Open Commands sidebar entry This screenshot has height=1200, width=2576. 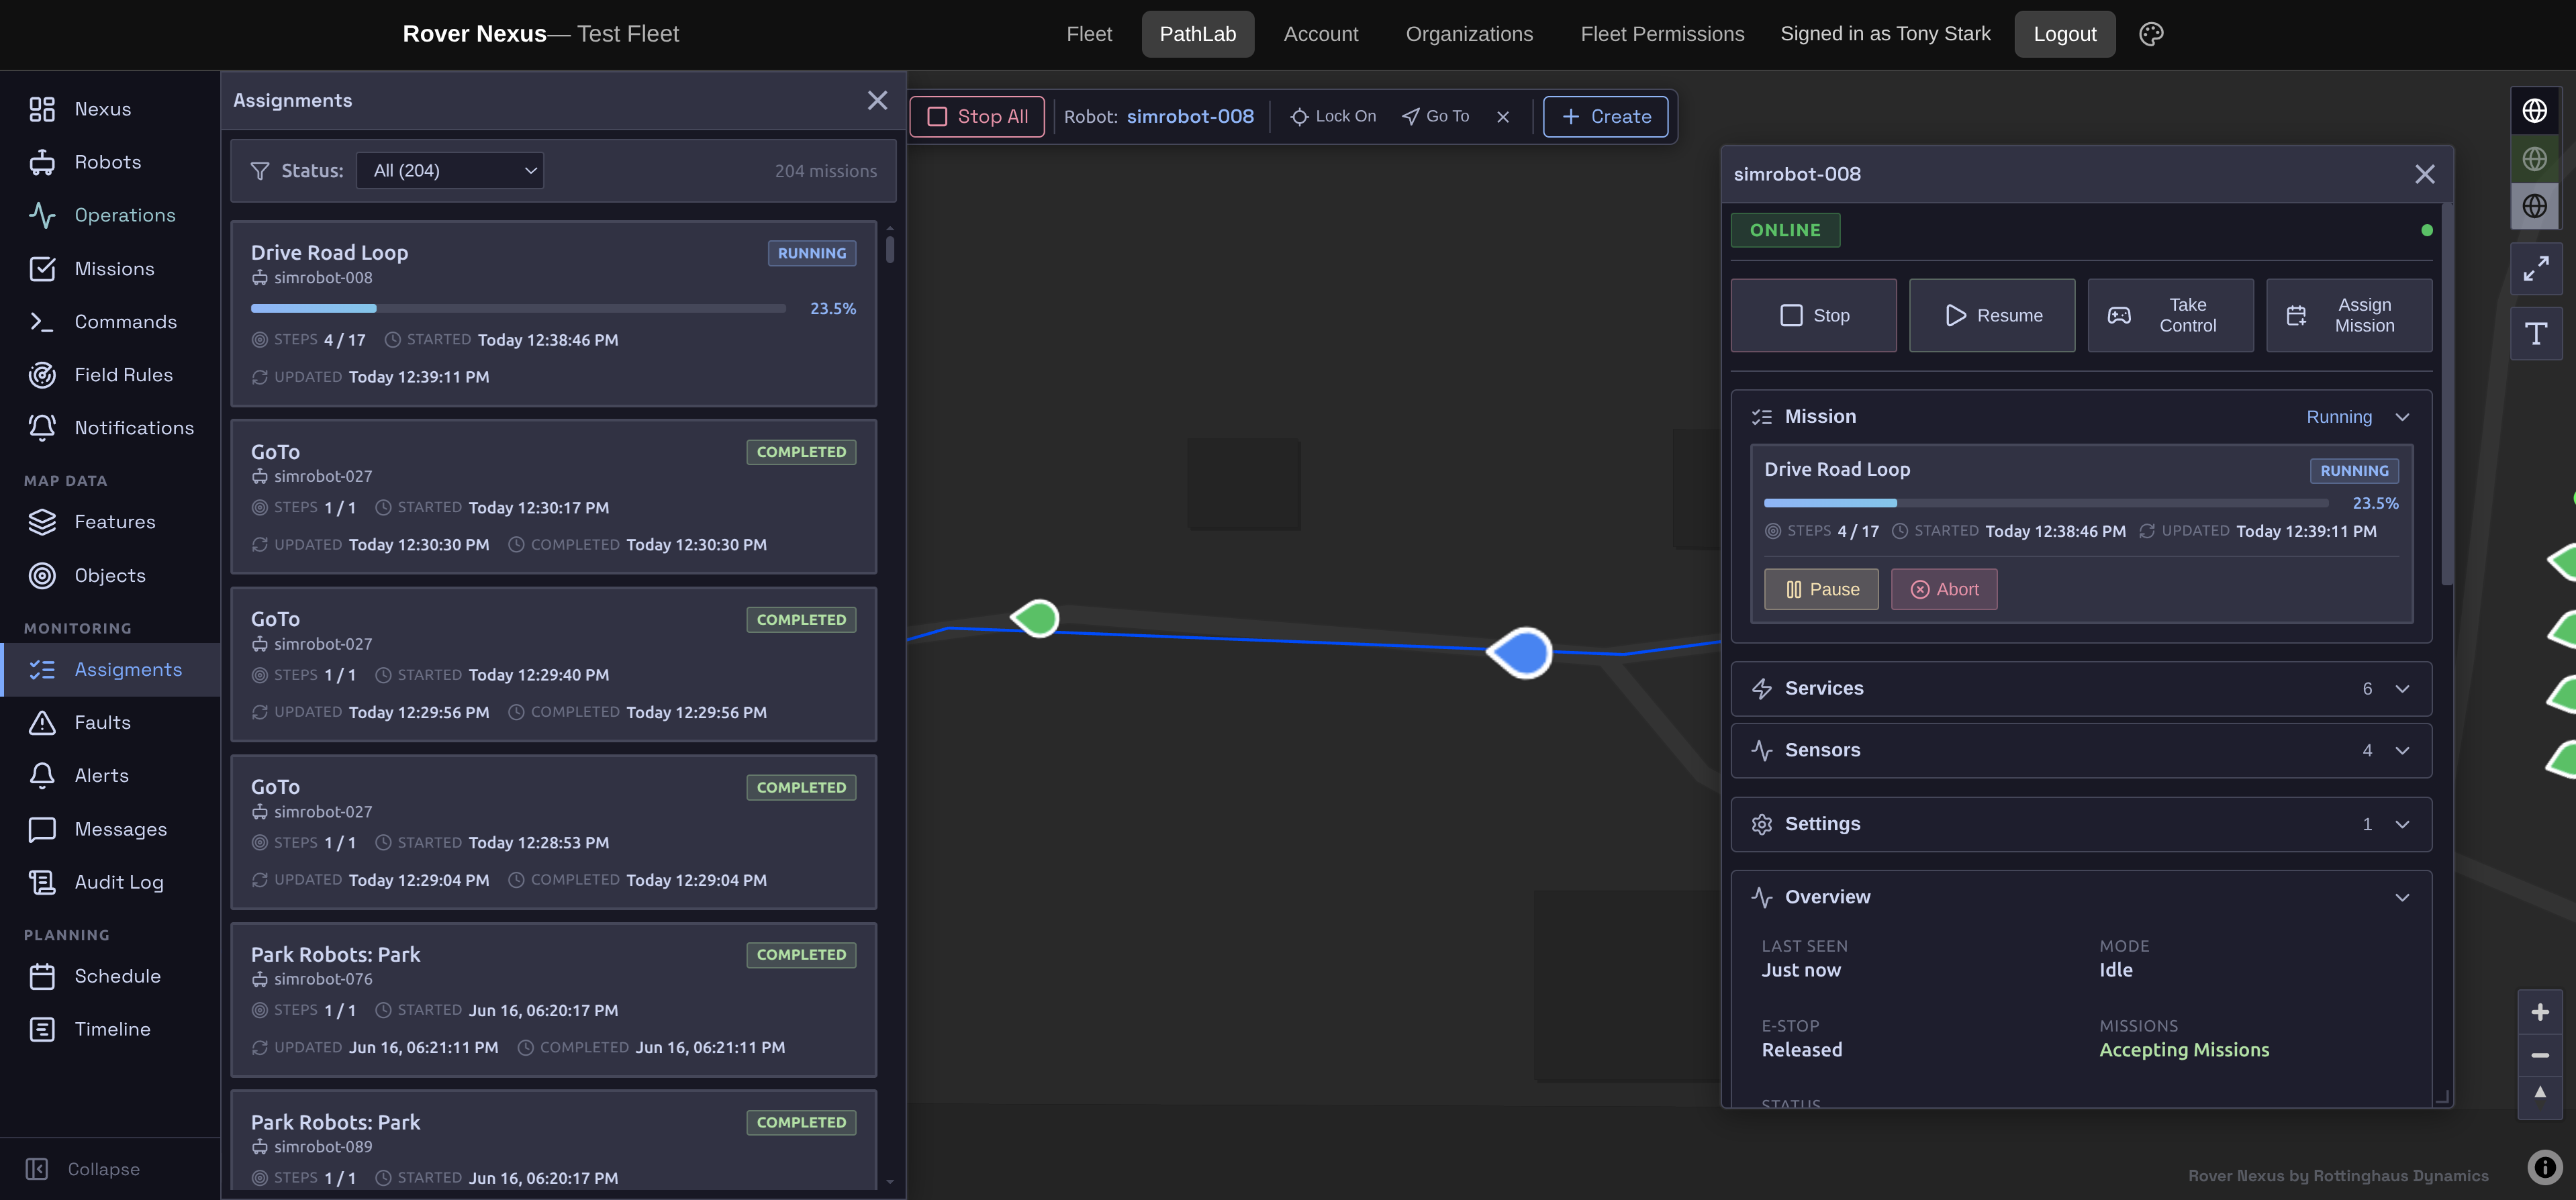coord(110,322)
